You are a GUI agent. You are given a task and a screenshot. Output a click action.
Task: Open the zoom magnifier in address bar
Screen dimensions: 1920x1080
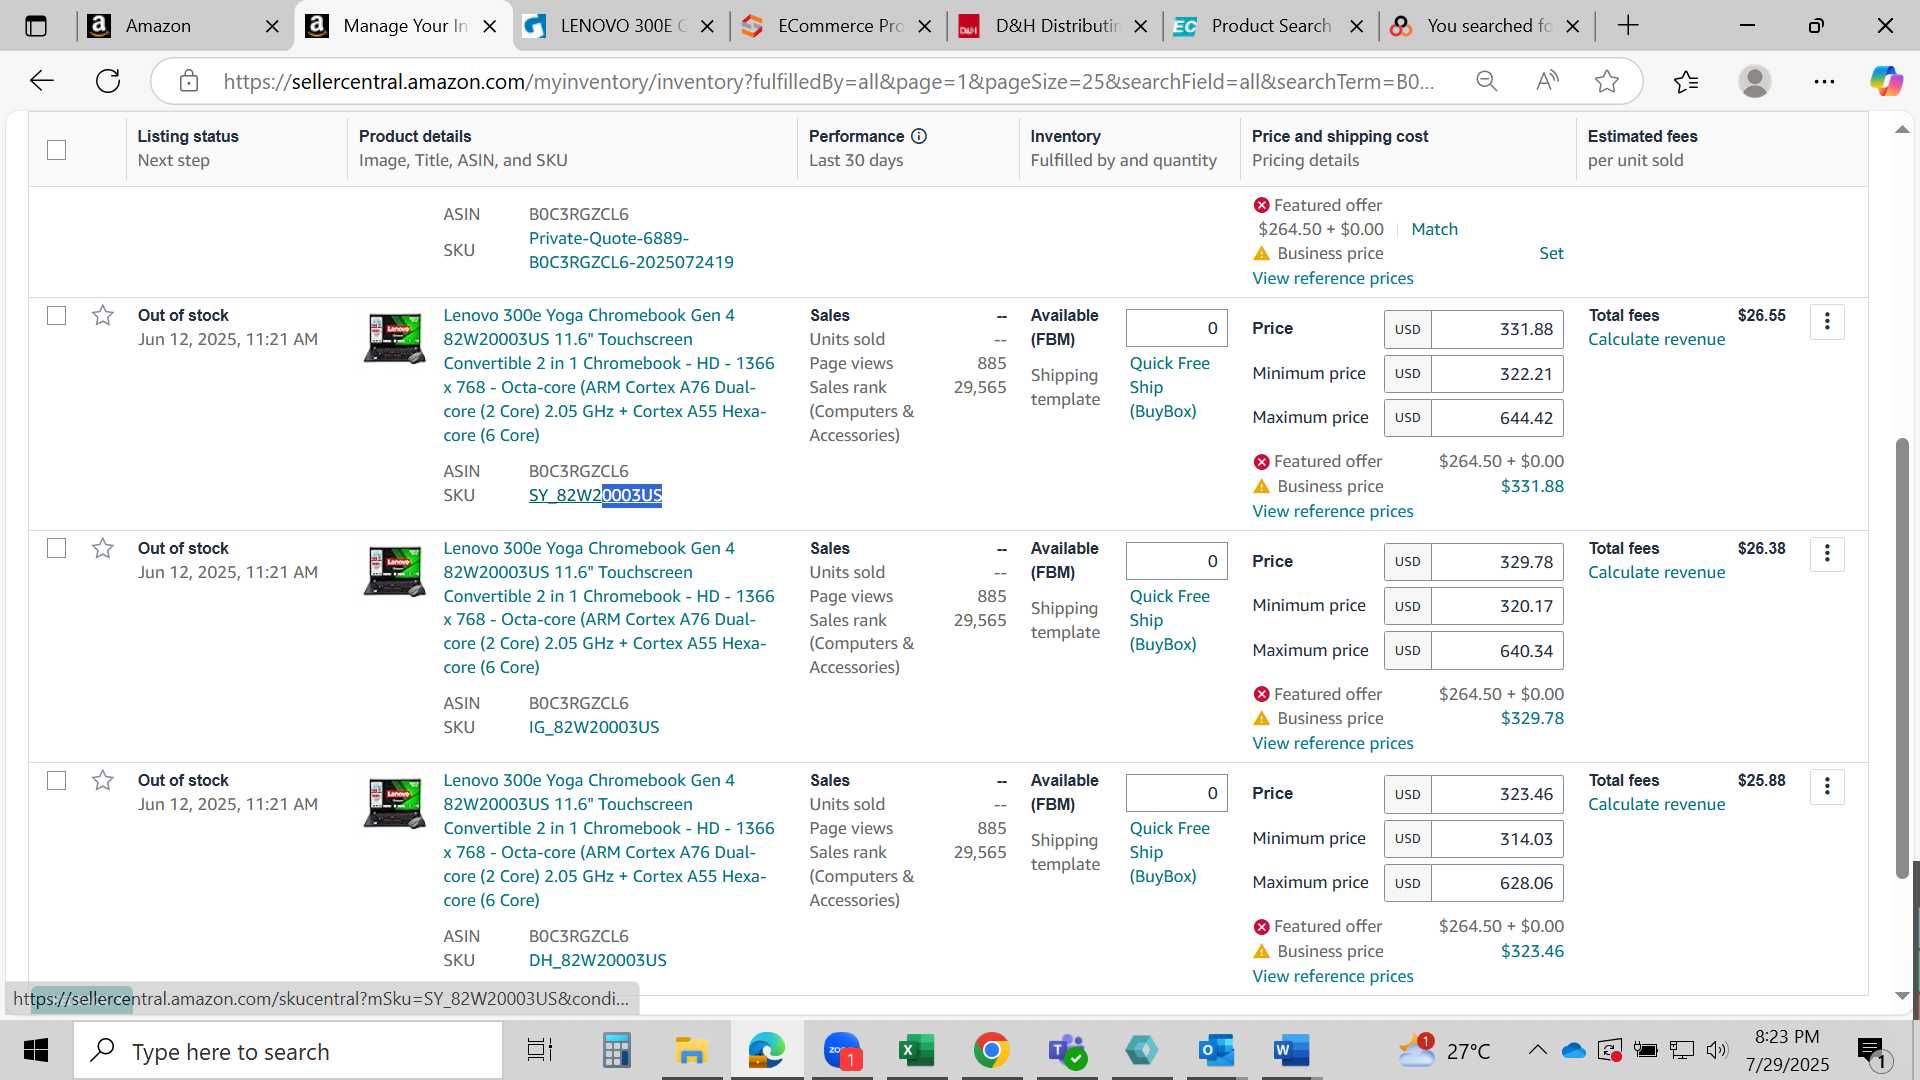coord(1487,81)
